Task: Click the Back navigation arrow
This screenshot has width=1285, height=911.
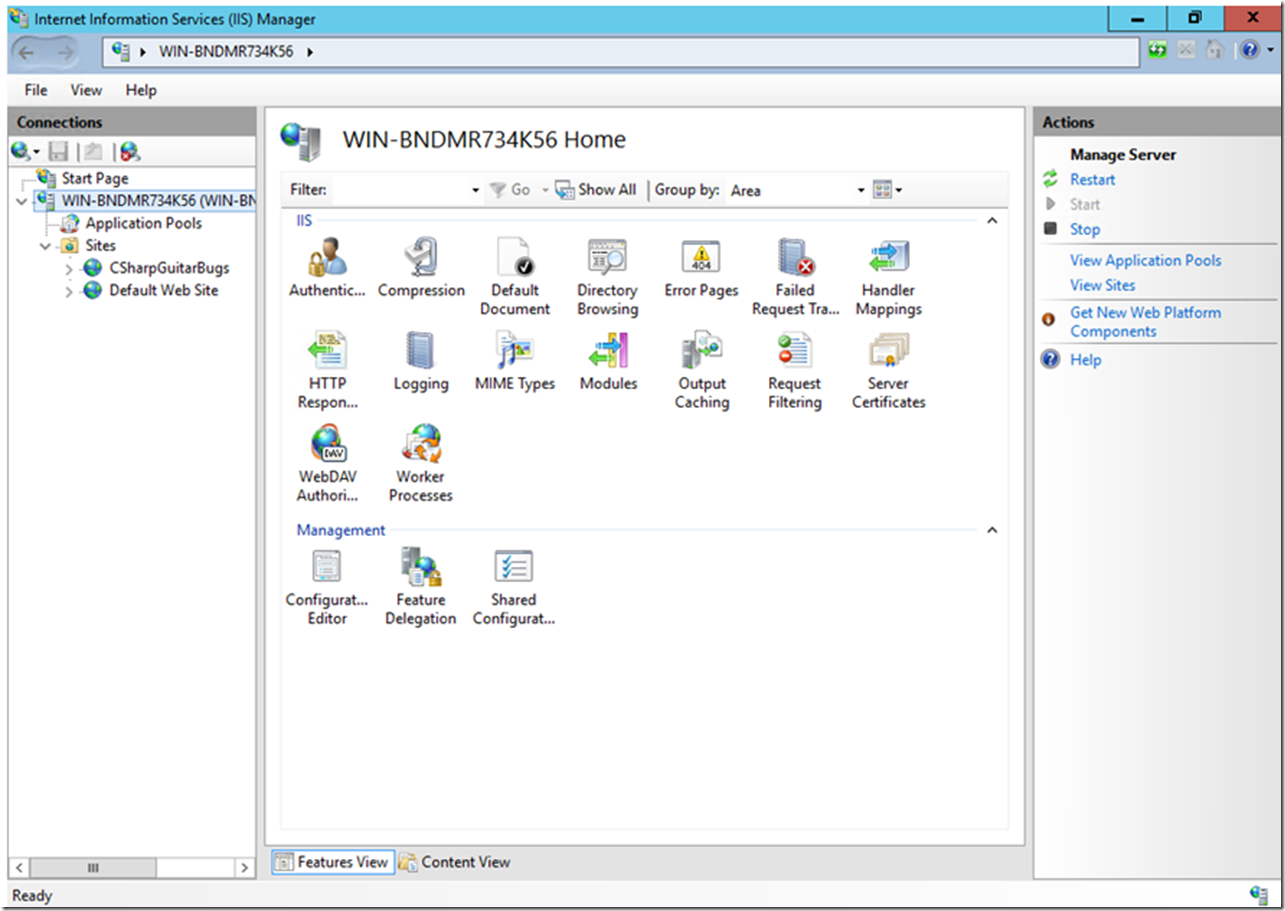Action: coord(27,52)
